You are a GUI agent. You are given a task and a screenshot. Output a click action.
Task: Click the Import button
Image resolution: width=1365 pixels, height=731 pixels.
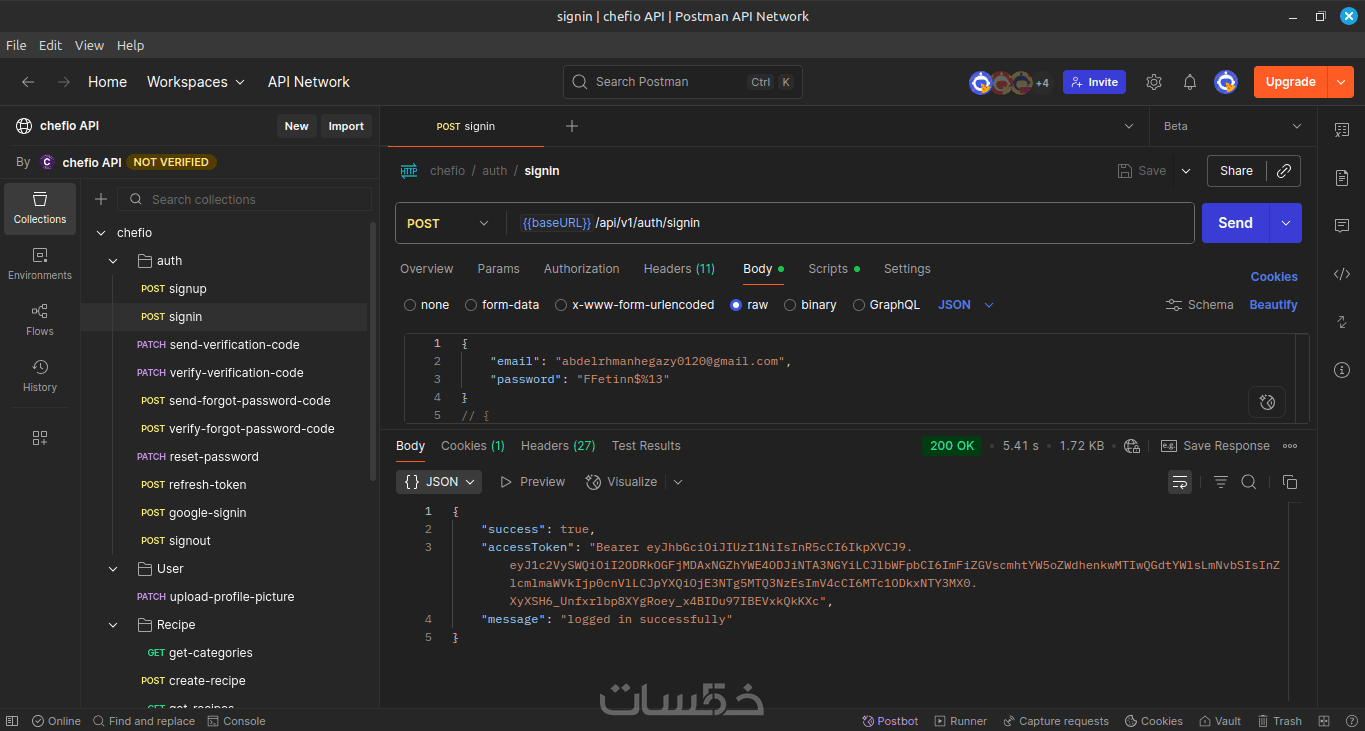(x=346, y=126)
